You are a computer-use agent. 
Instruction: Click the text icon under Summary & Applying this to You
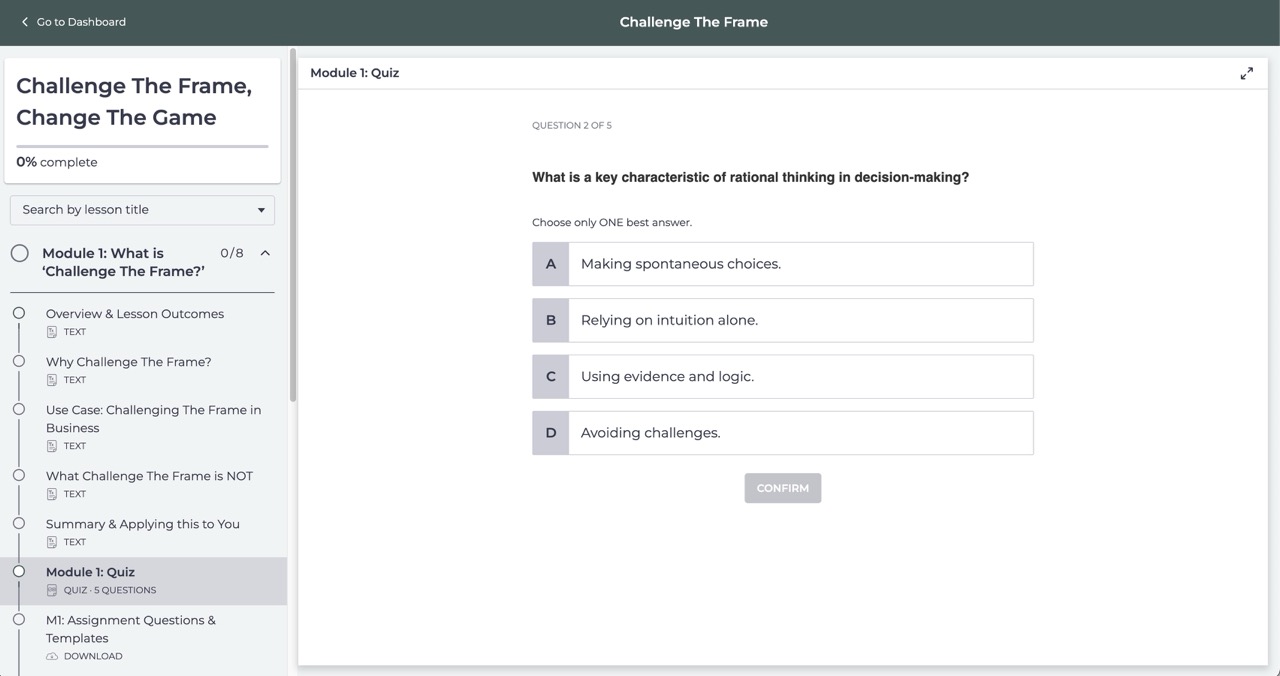click(x=52, y=542)
